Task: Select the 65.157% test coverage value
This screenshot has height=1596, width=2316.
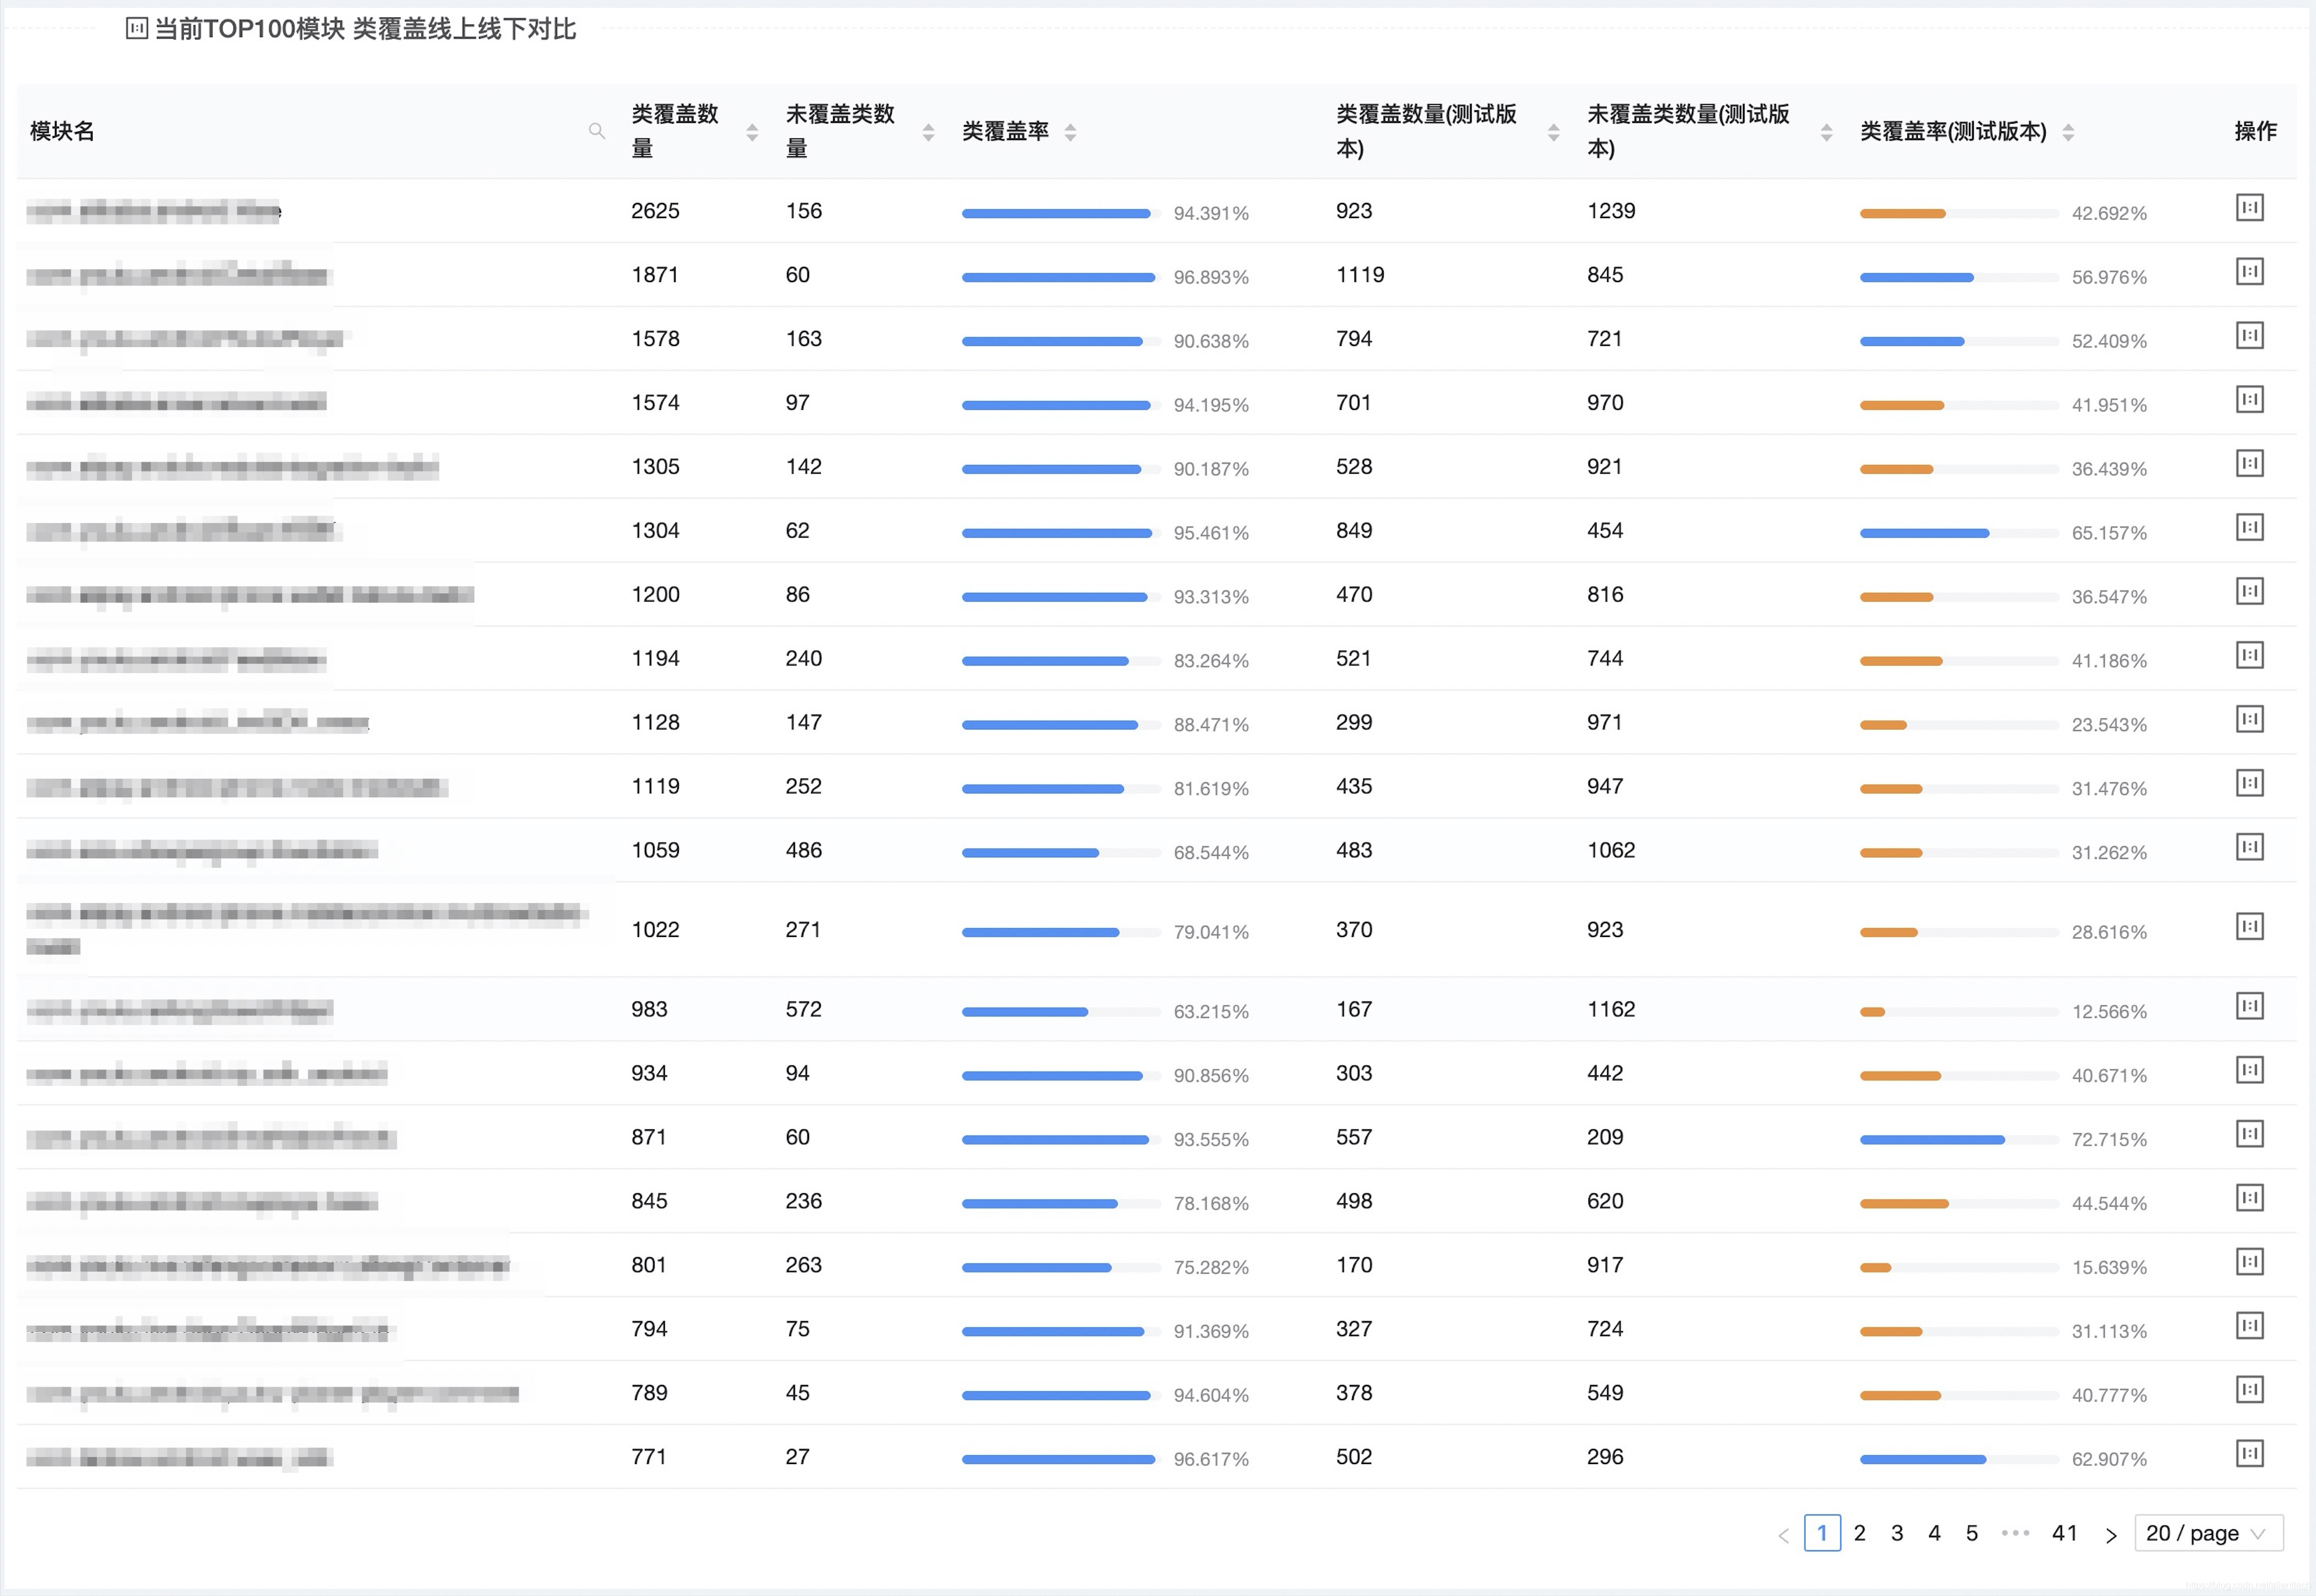Action: 2109,533
